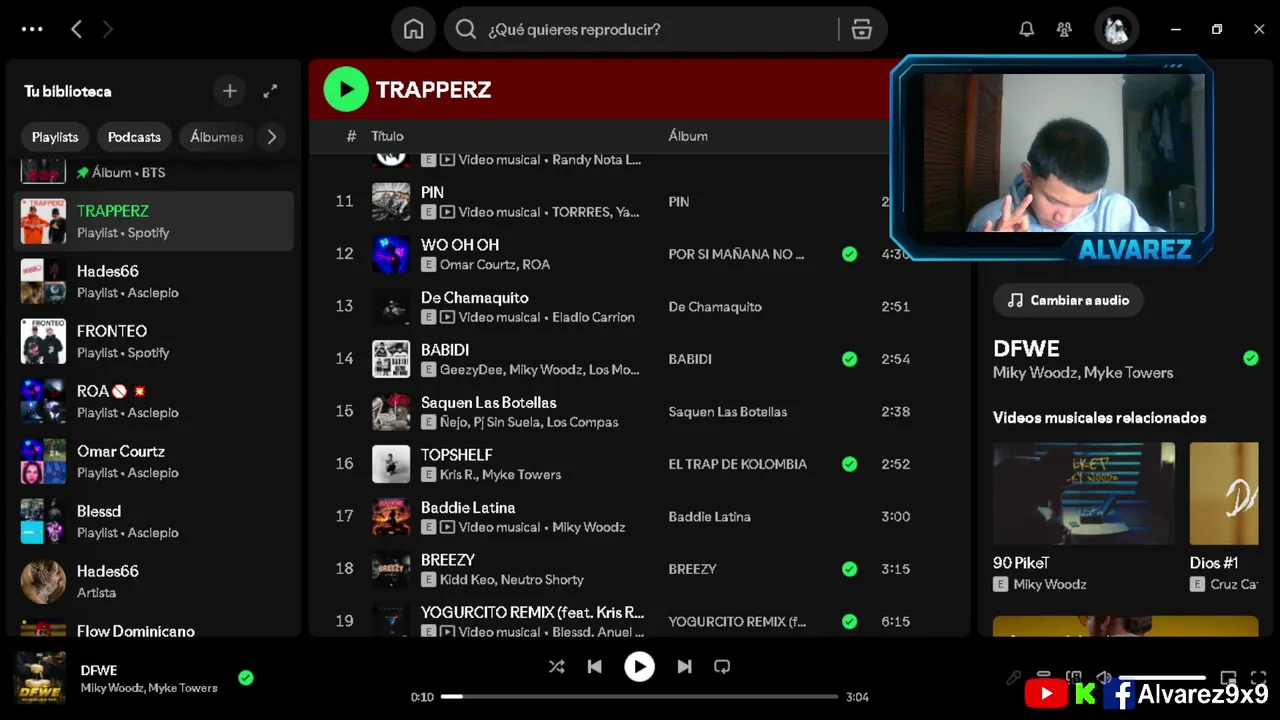
Task: Open friend activity icon
Action: point(1064,29)
